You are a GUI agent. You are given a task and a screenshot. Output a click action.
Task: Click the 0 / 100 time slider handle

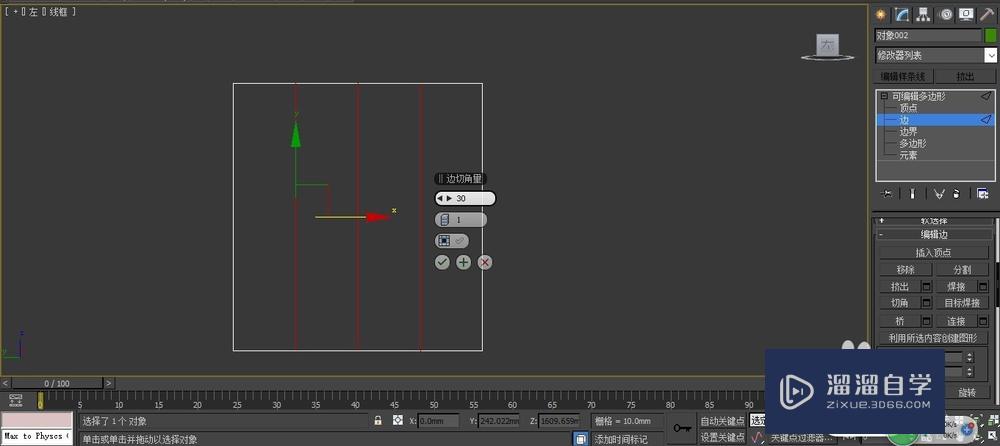point(57,383)
